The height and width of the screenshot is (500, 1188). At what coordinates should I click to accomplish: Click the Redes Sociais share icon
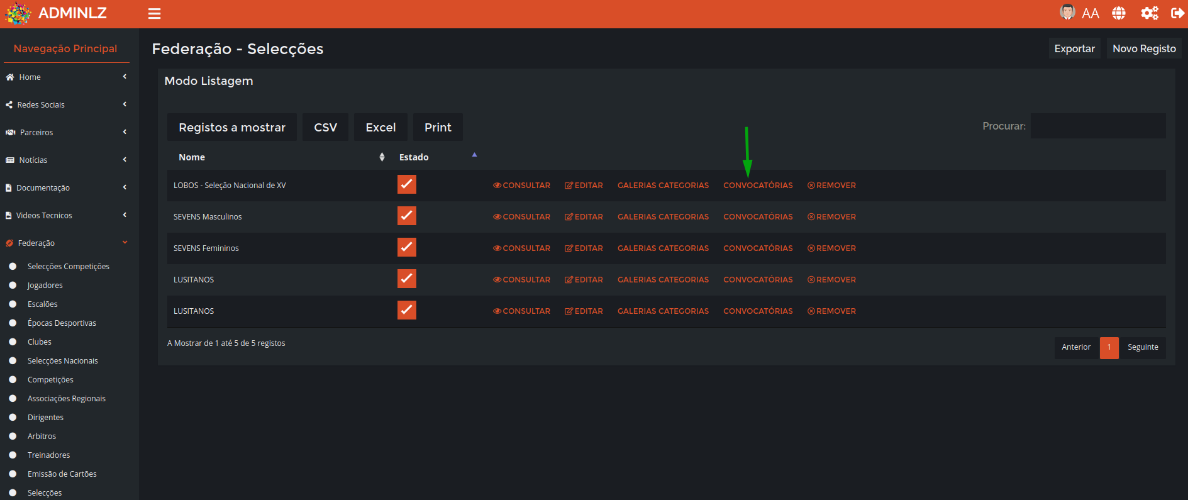click(x=10, y=105)
